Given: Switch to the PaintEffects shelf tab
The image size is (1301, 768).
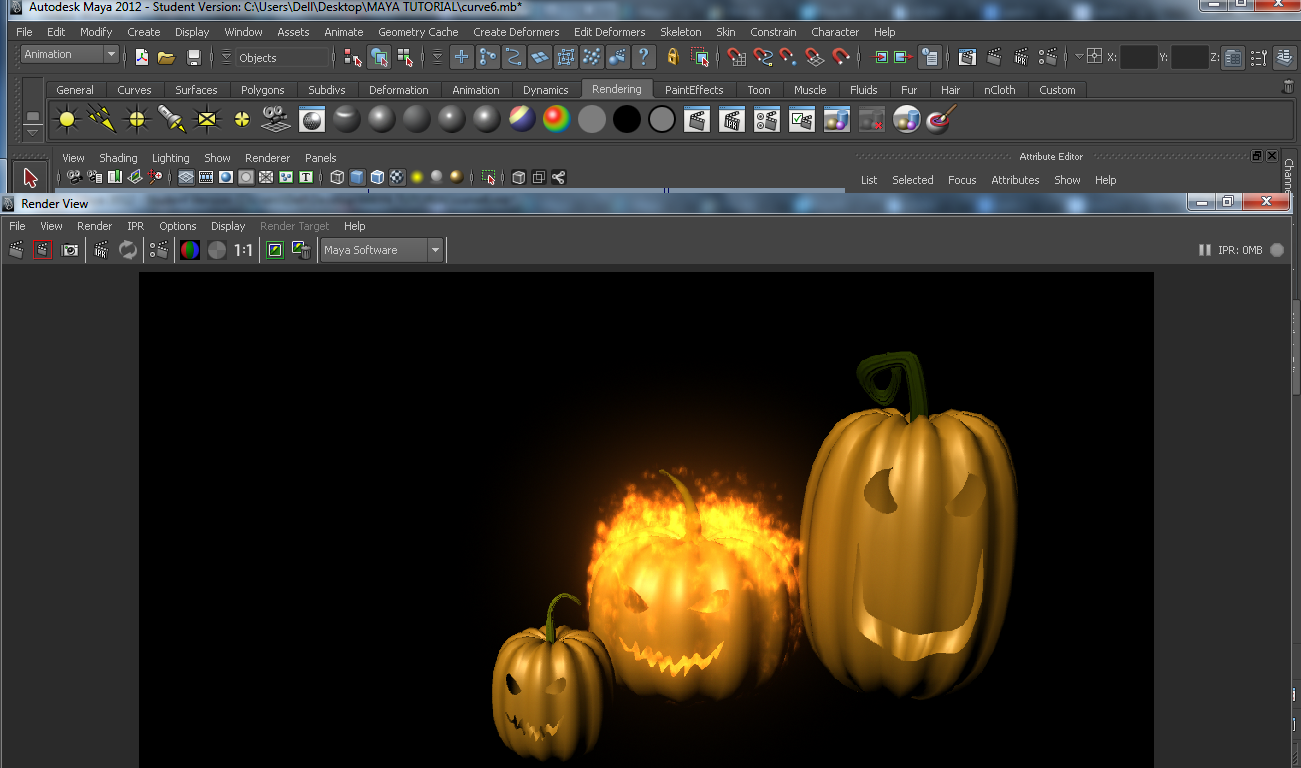Looking at the screenshot, I should 694,90.
